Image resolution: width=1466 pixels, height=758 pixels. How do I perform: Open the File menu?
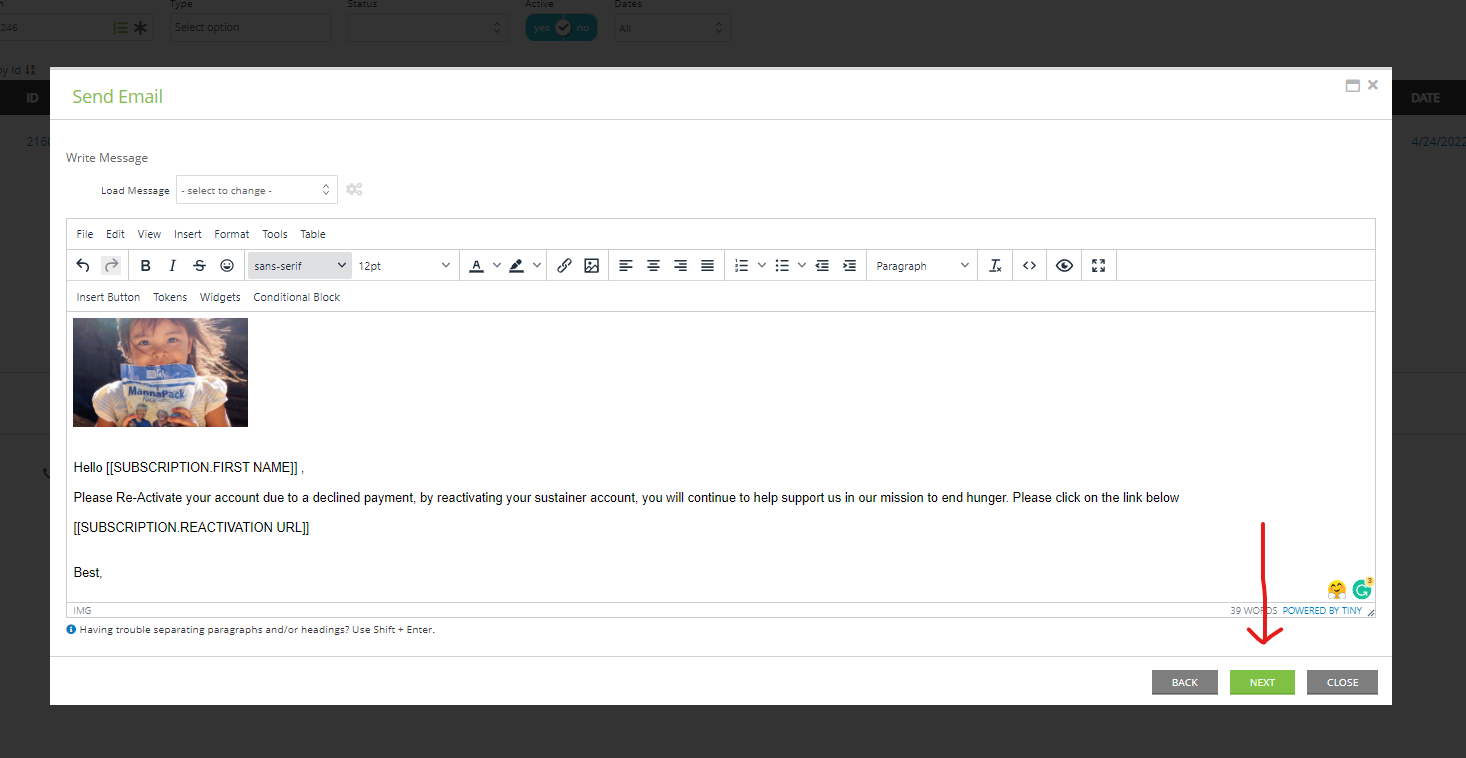tap(85, 234)
